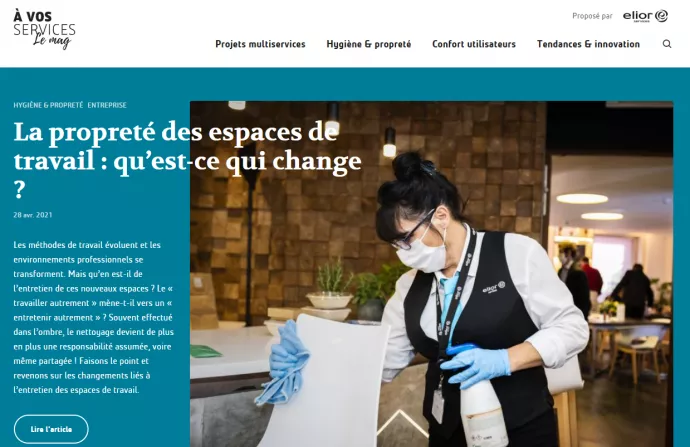Click the 28 avr. 2021 publication date
The image size is (690, 447).
point(33,215)
